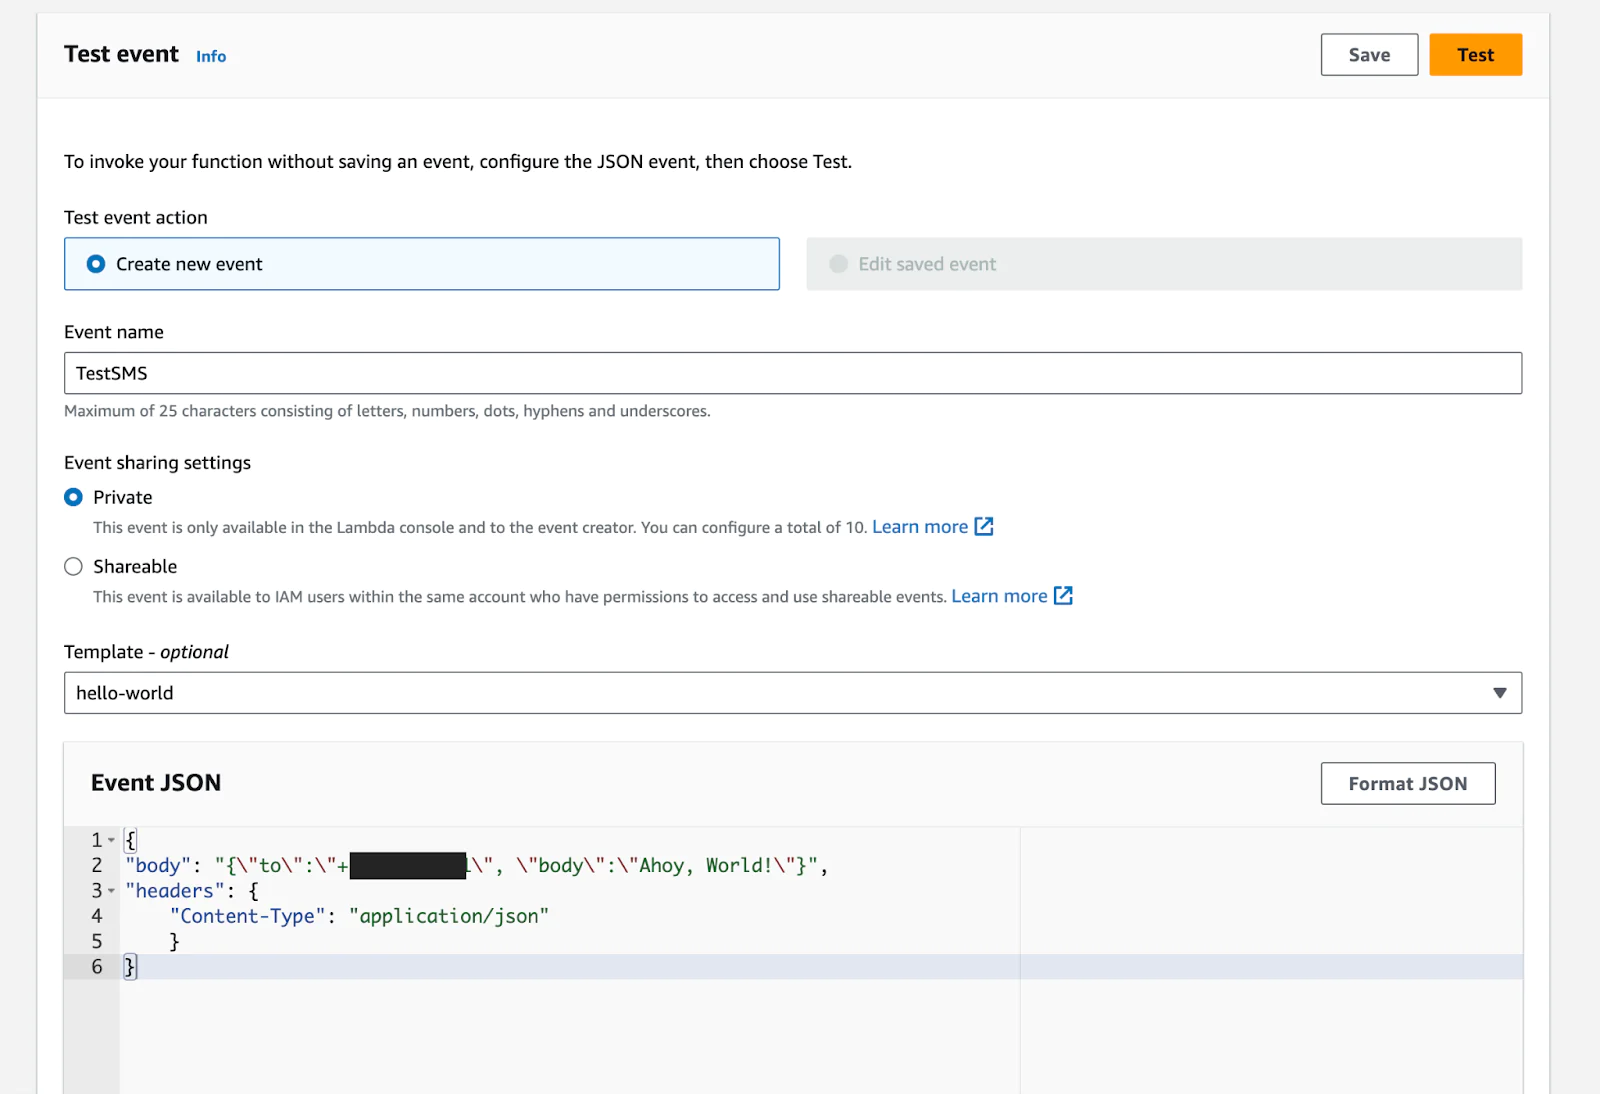Select the Create new event option
This screenshot has height=1094, width=1600.
pyautogui.click(x=422, y=264)
